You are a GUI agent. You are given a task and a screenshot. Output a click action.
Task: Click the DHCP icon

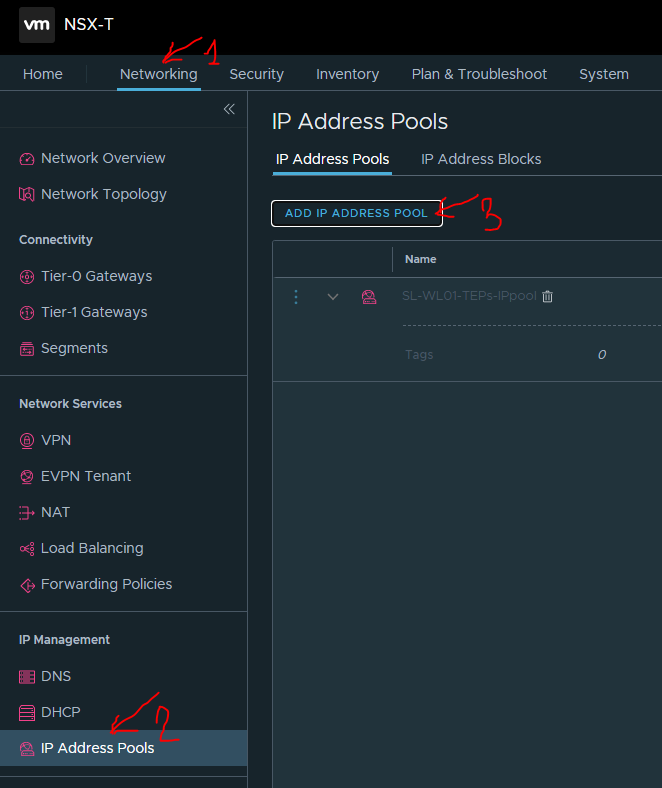pyautogui.click(x=27, y=713)
